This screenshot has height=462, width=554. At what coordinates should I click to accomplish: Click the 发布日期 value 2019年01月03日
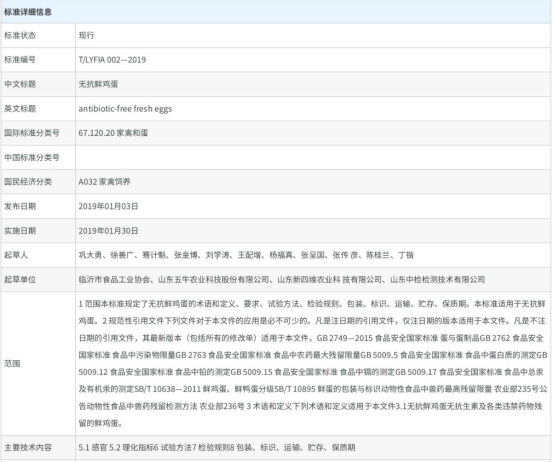[108, 206]
